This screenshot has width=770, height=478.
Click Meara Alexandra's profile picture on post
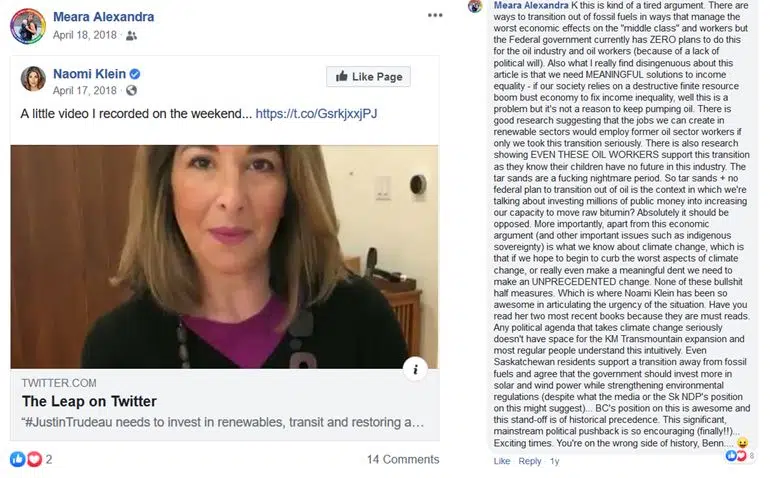28,26
